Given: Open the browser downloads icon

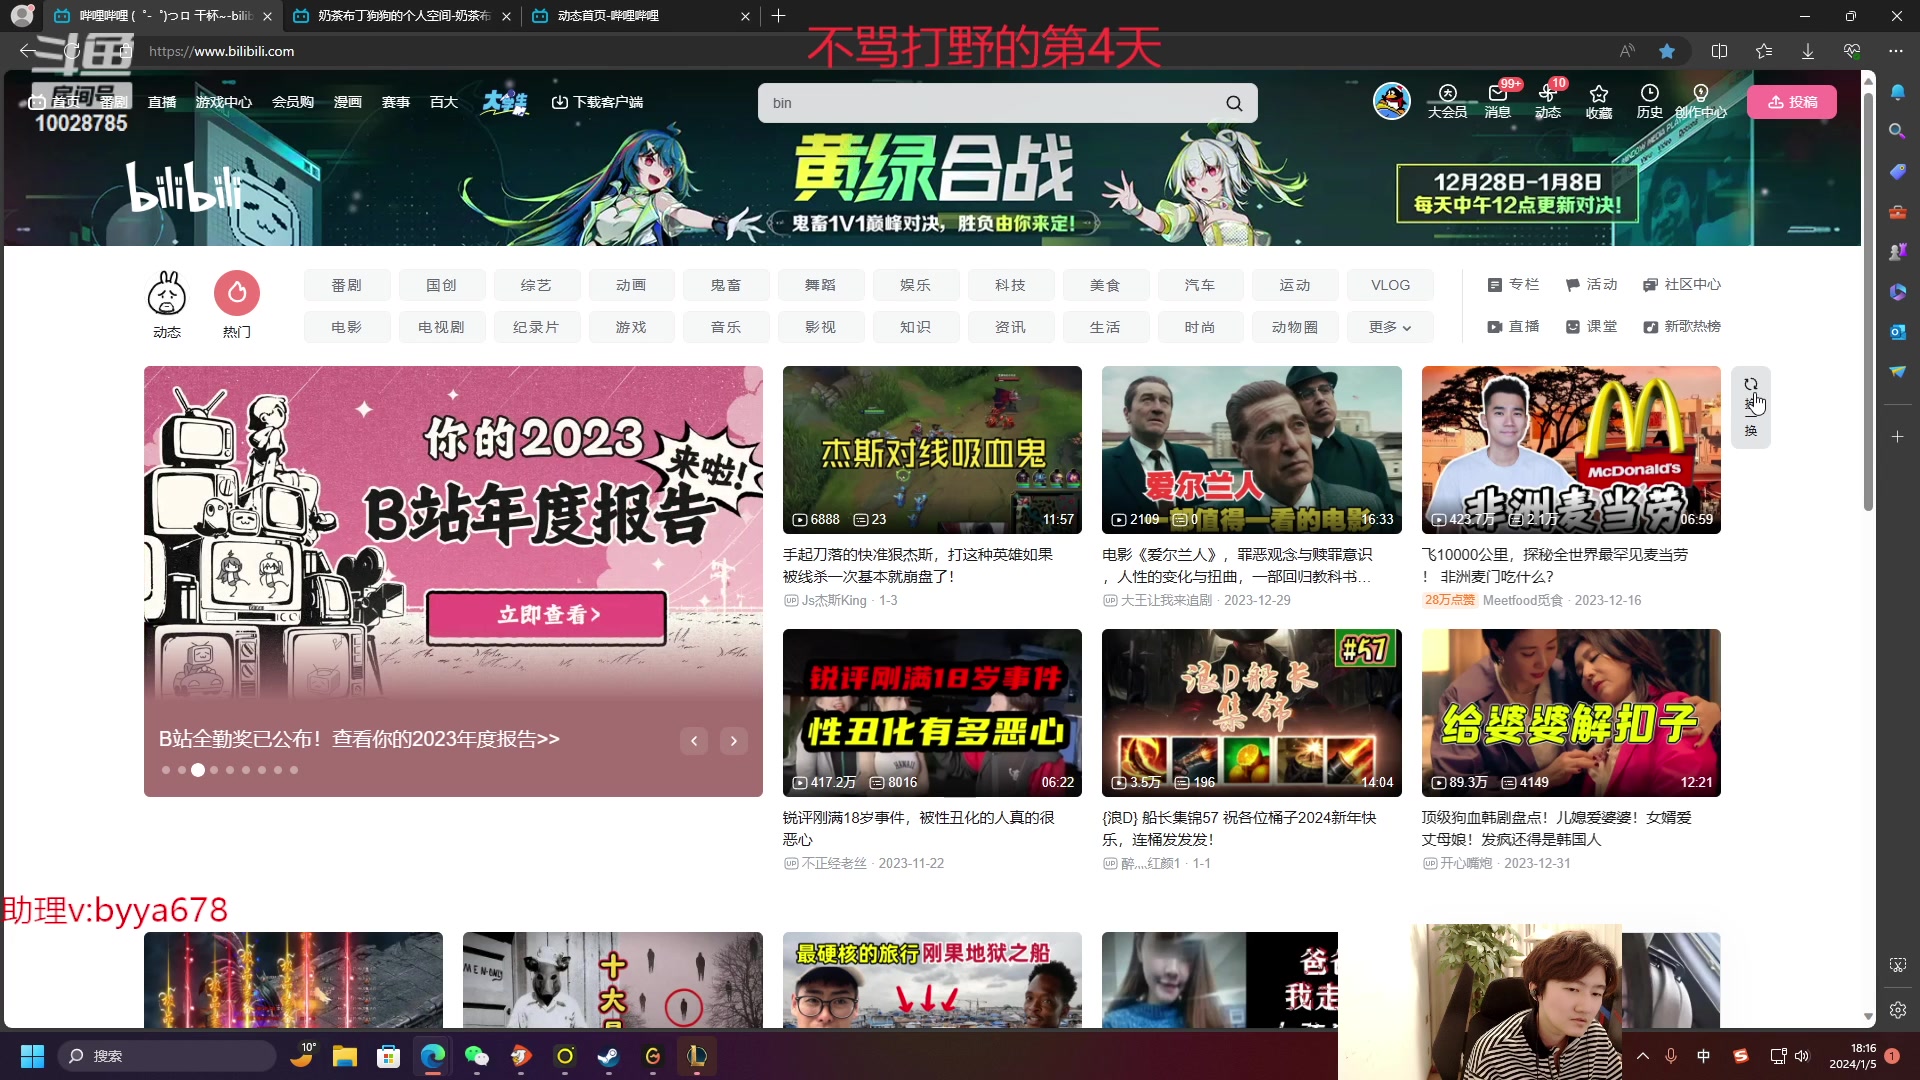Looking at the screenshot, I should click(x=1808, y=51).
